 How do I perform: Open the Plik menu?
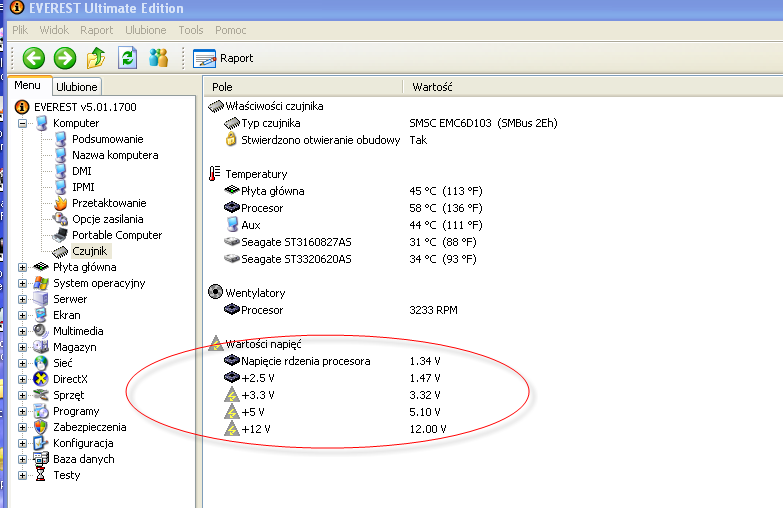(20, 30)
